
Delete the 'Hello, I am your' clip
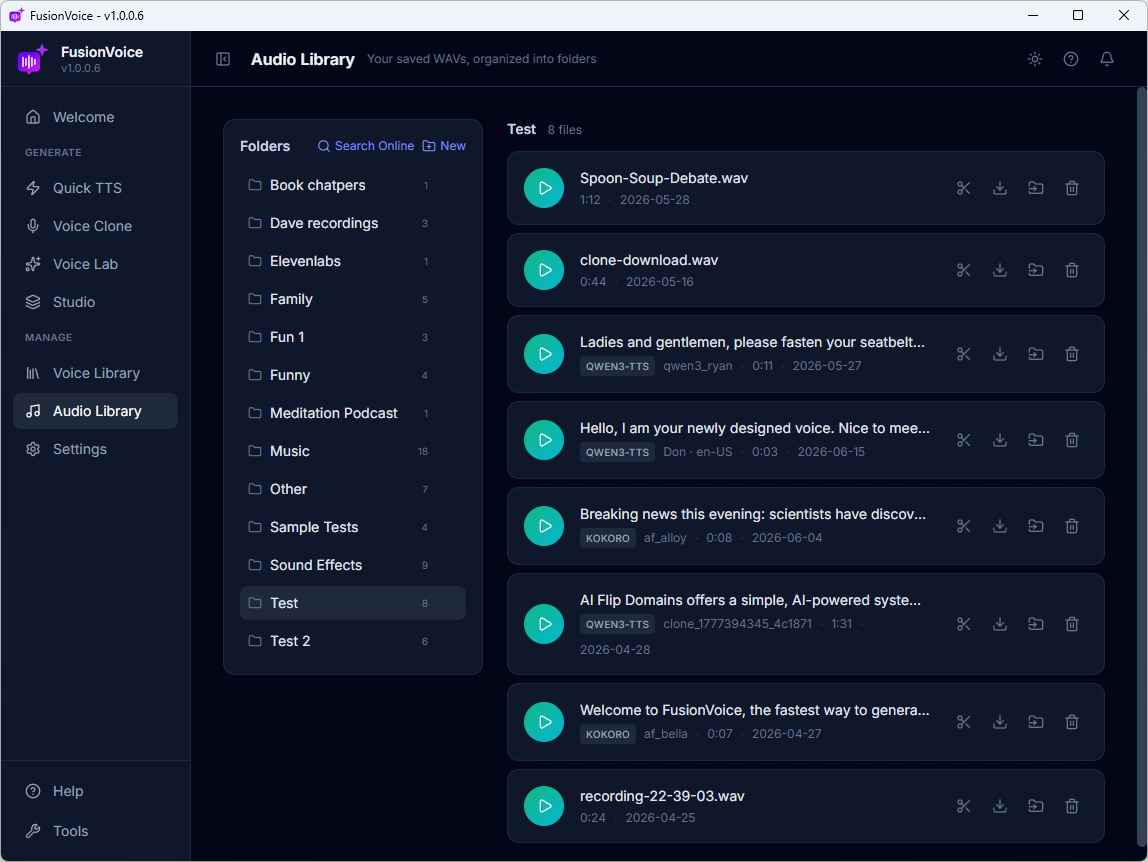pyautogui.click(x=1072, y=440)
